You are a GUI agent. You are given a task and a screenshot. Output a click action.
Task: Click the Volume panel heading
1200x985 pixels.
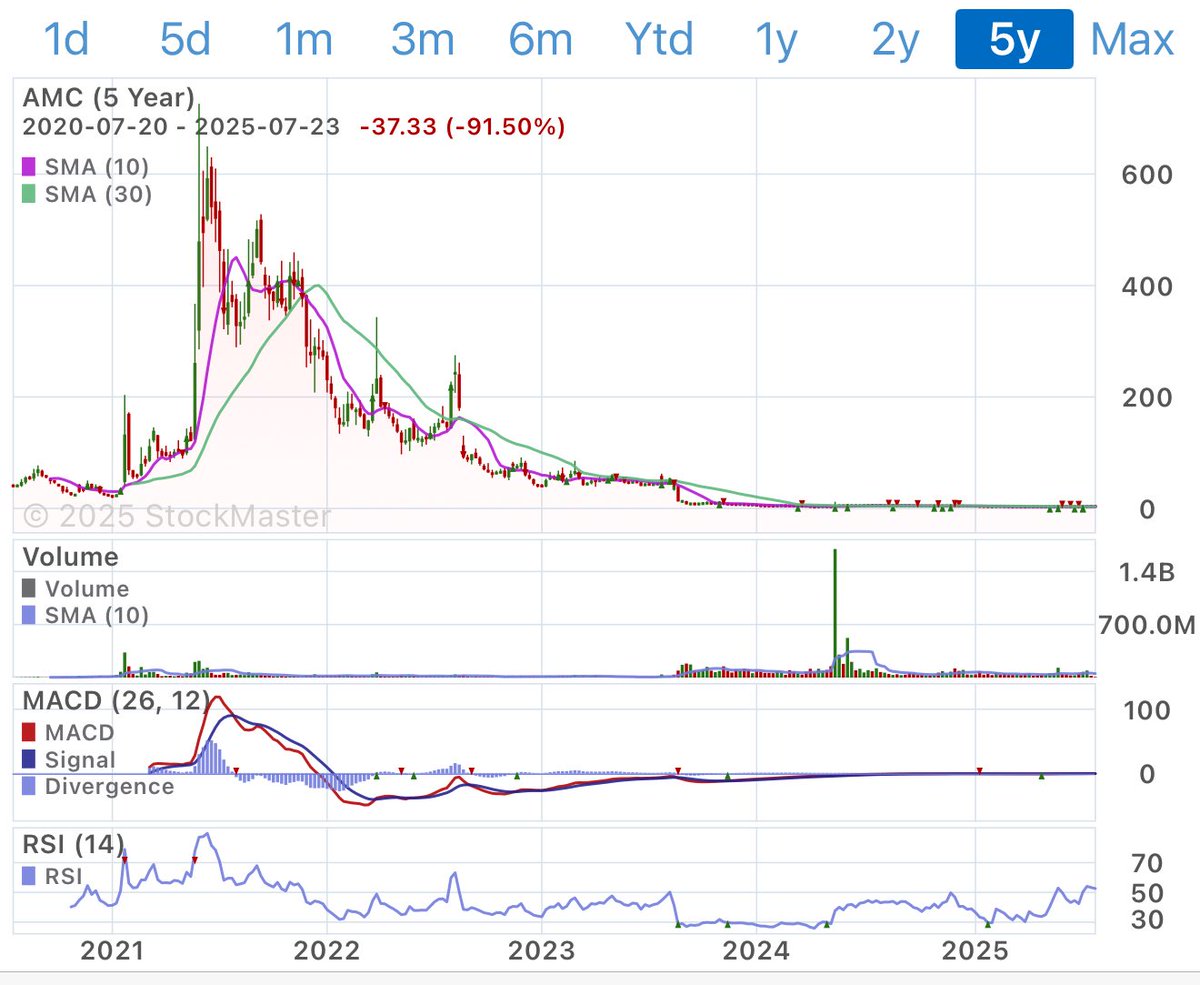point(70,557)
